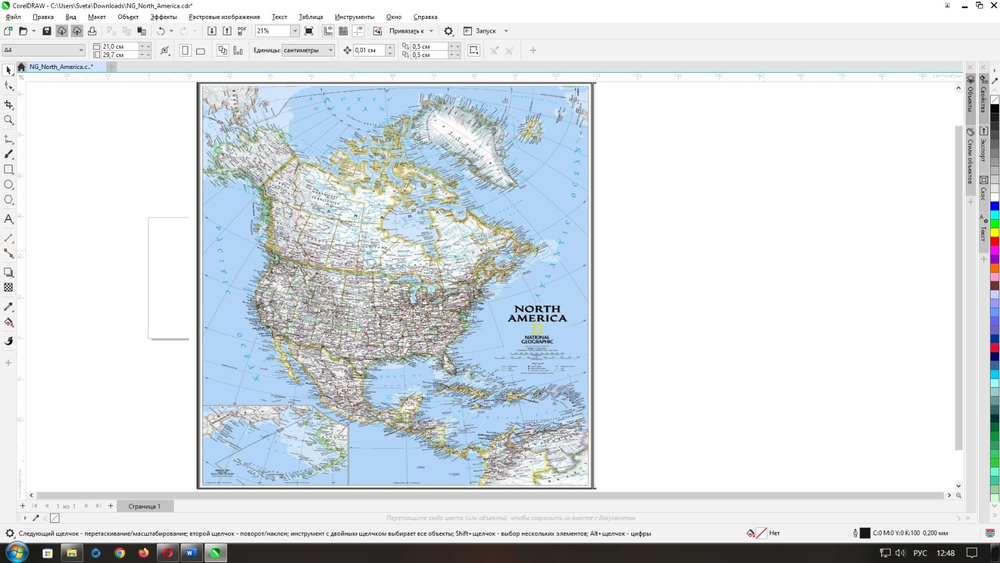Select the blue palette swatch

pyautogui.click(x=994, y=206)
